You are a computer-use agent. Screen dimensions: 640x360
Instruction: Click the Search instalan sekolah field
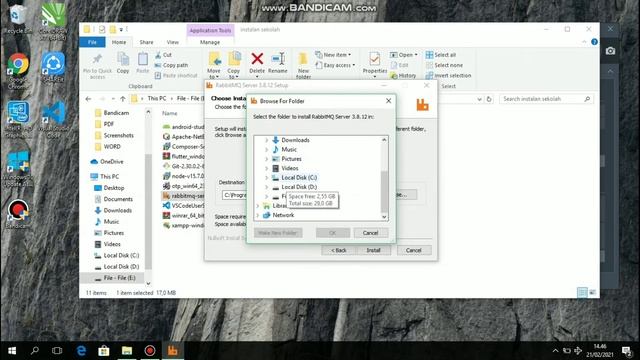click(545, 99)
